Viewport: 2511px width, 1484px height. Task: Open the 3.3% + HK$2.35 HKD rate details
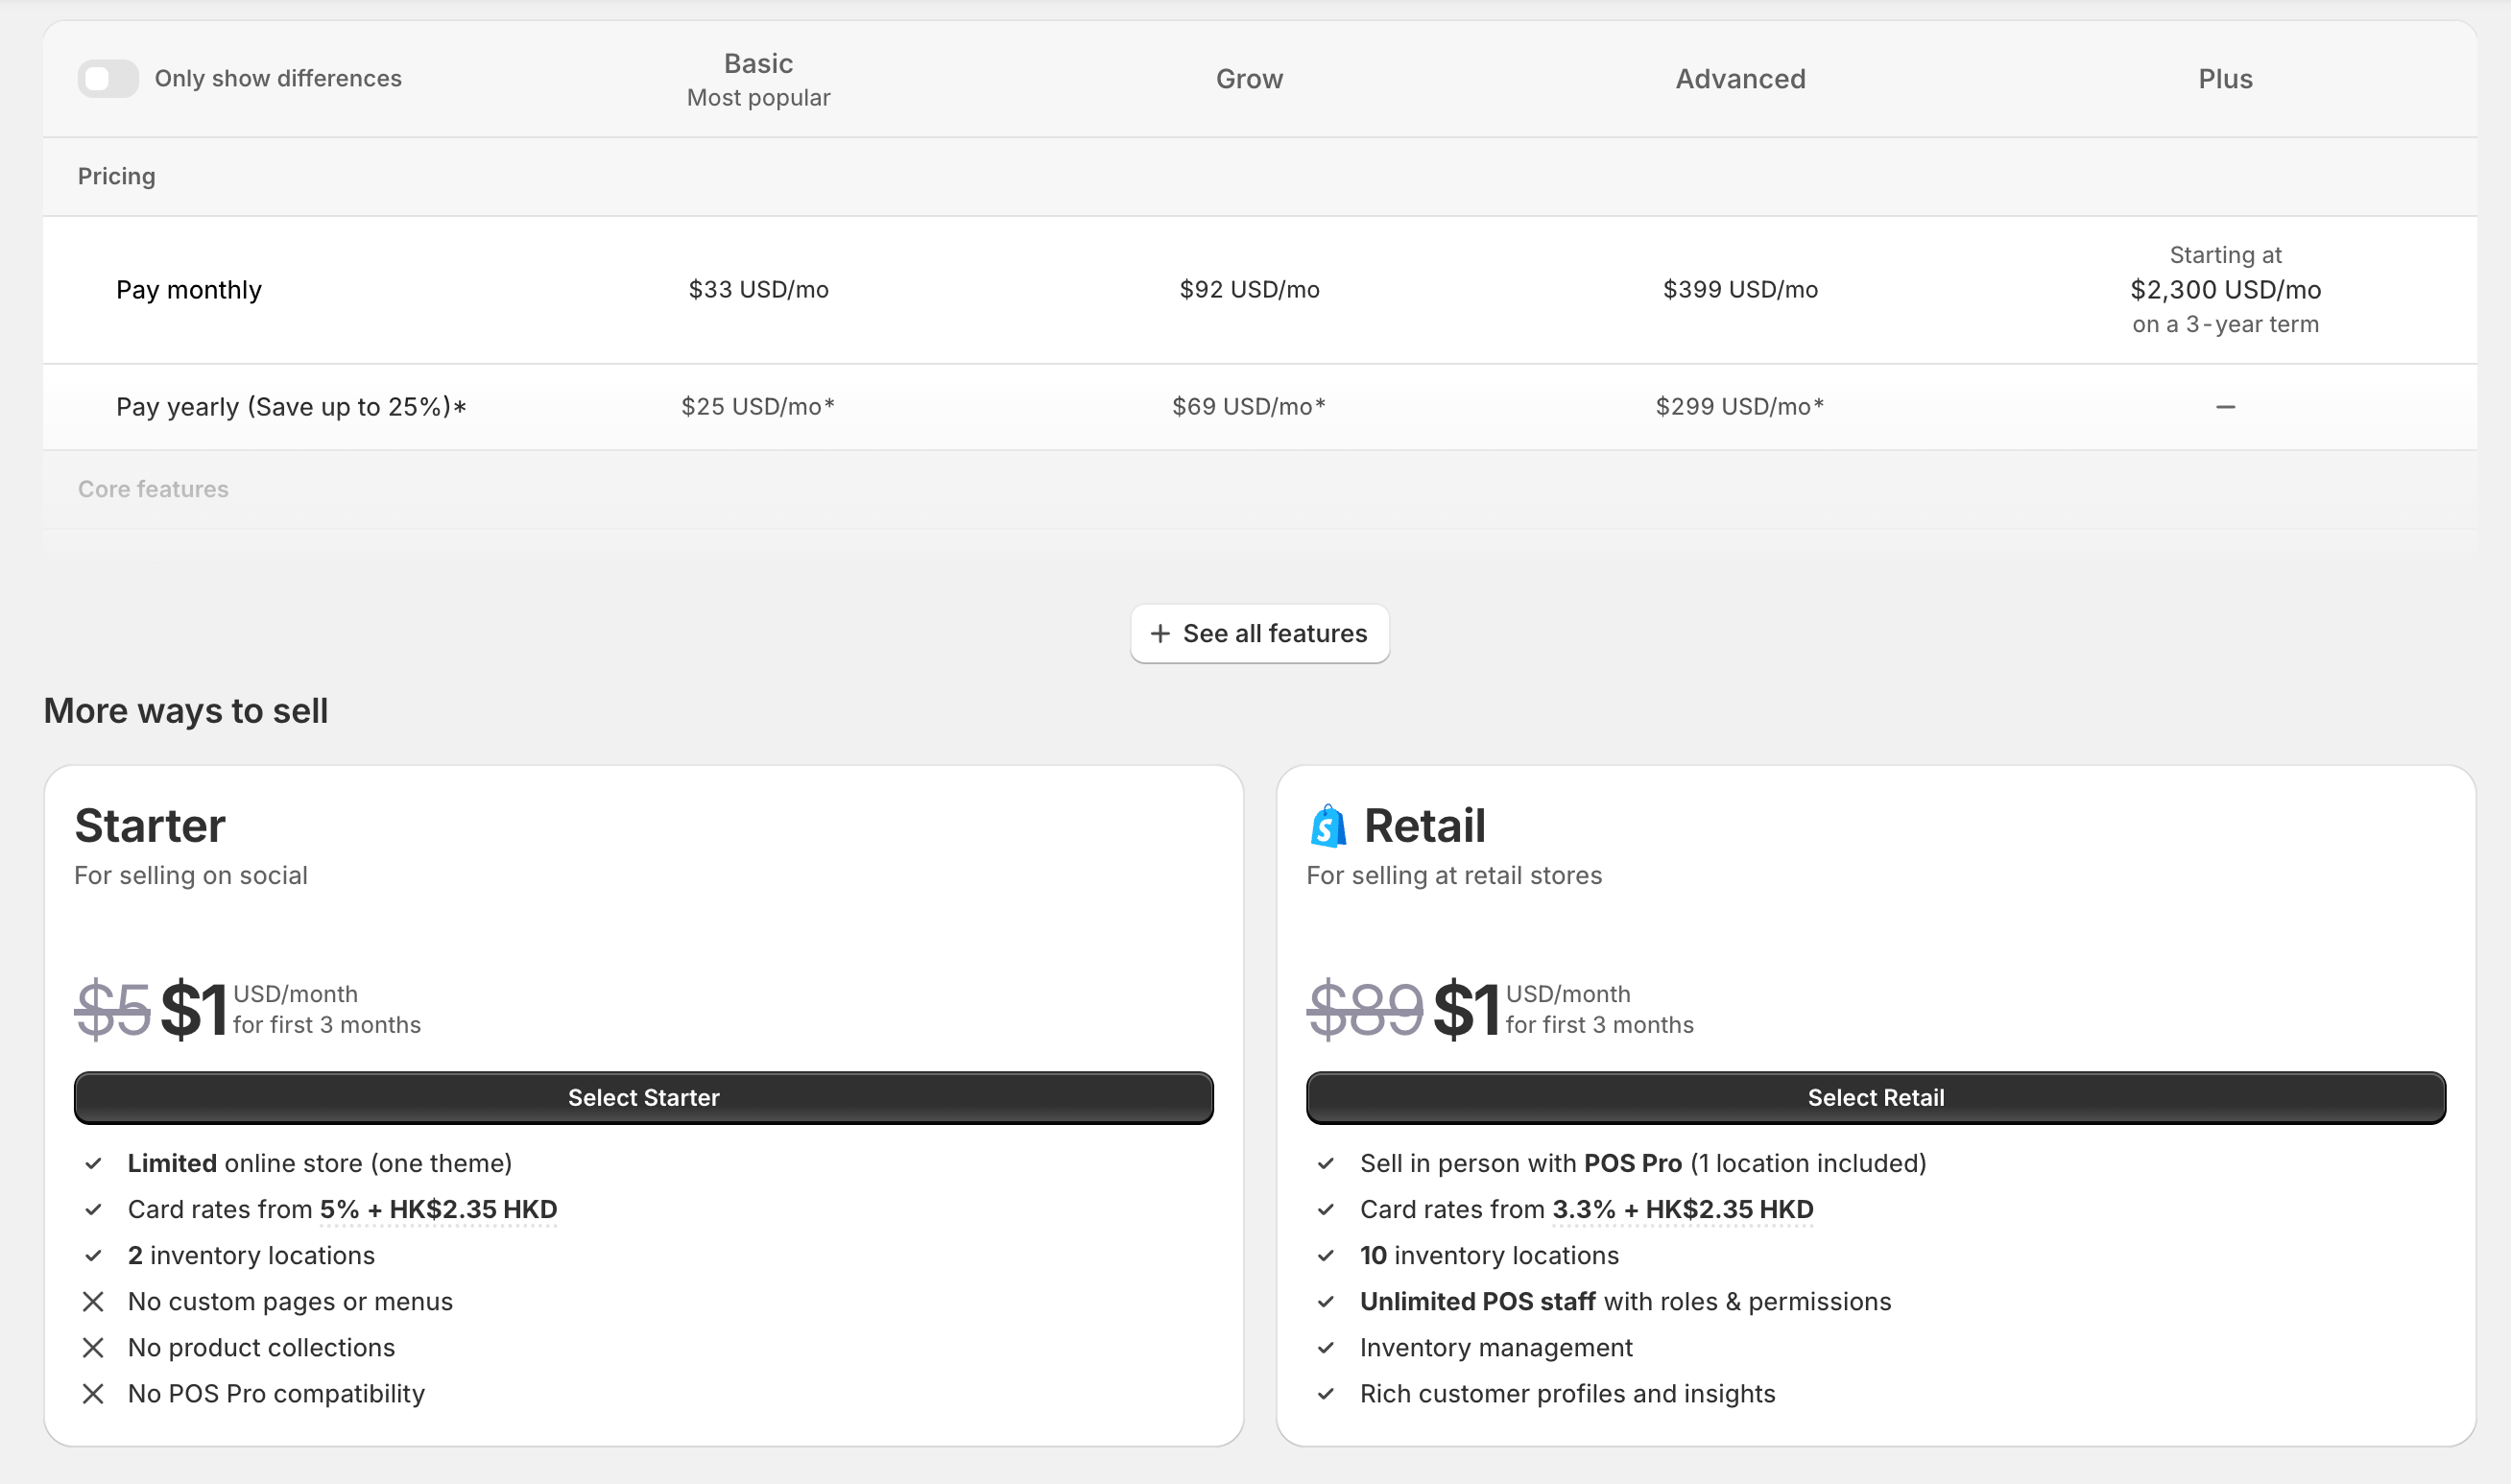1682,1209
